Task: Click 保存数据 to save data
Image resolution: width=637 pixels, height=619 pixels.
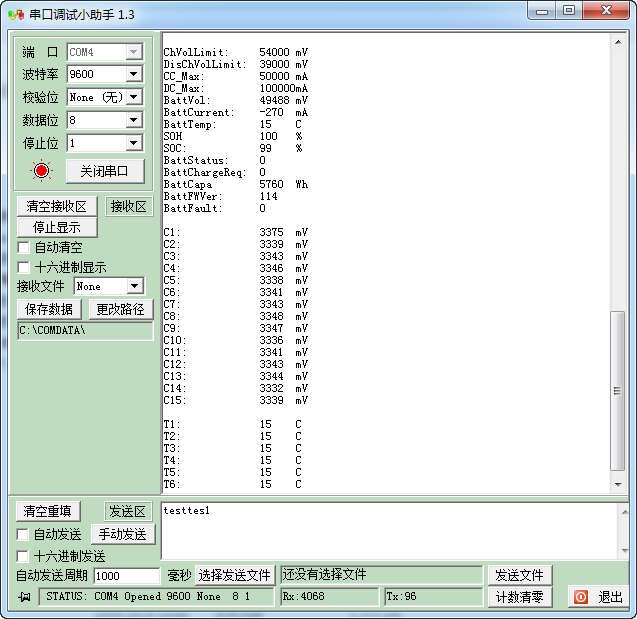Action: 49,309
